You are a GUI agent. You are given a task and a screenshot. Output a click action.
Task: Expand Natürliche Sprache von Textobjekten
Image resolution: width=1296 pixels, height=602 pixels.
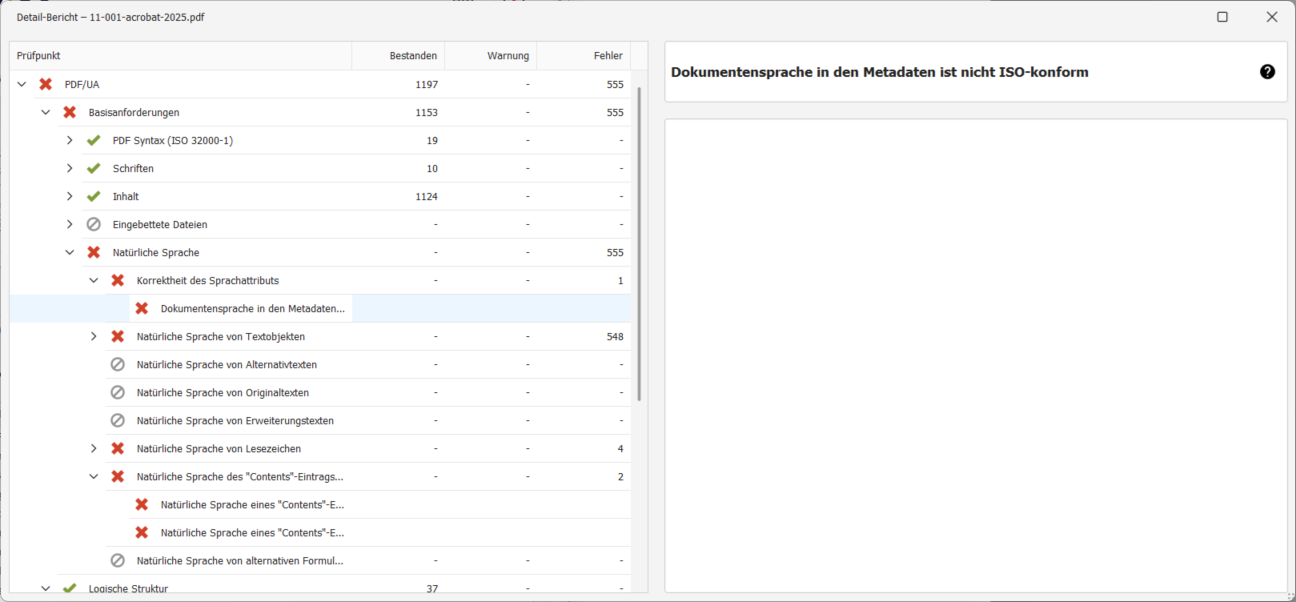[94, 337]
